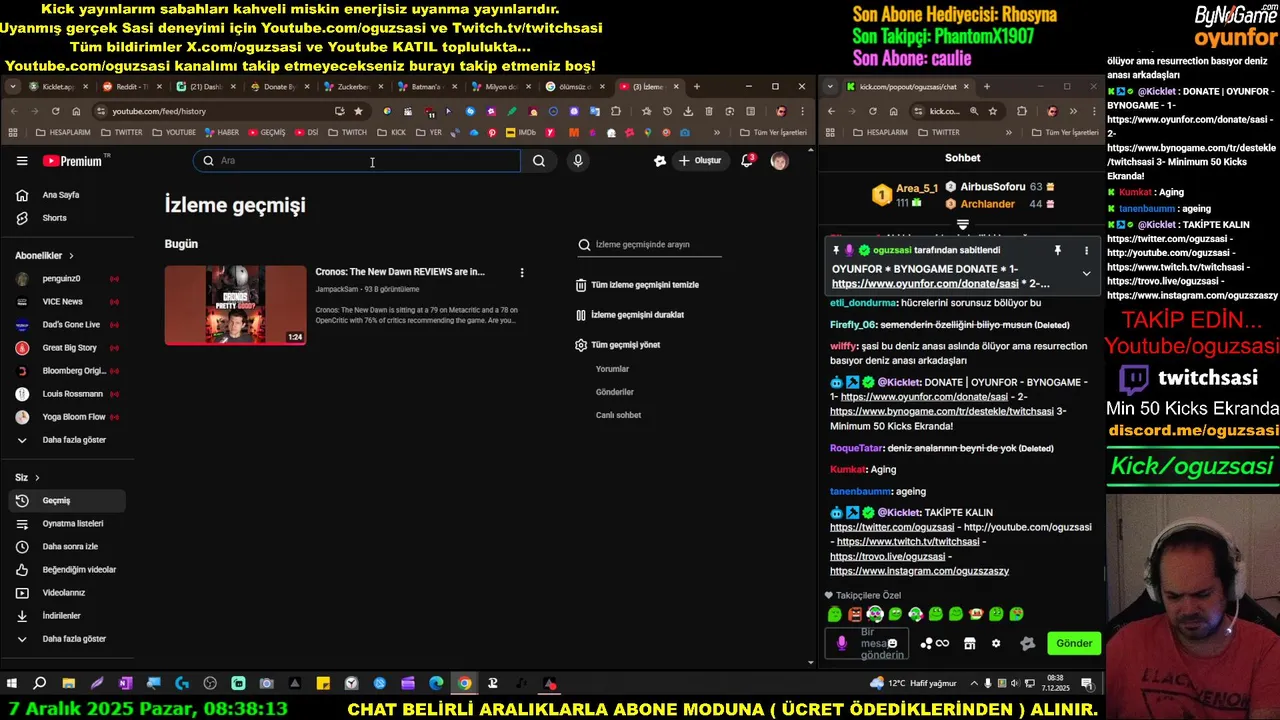1280x720 pixels.
Task: Unpin the pinned message in Kick chat
Action: tap(1057, 250)
